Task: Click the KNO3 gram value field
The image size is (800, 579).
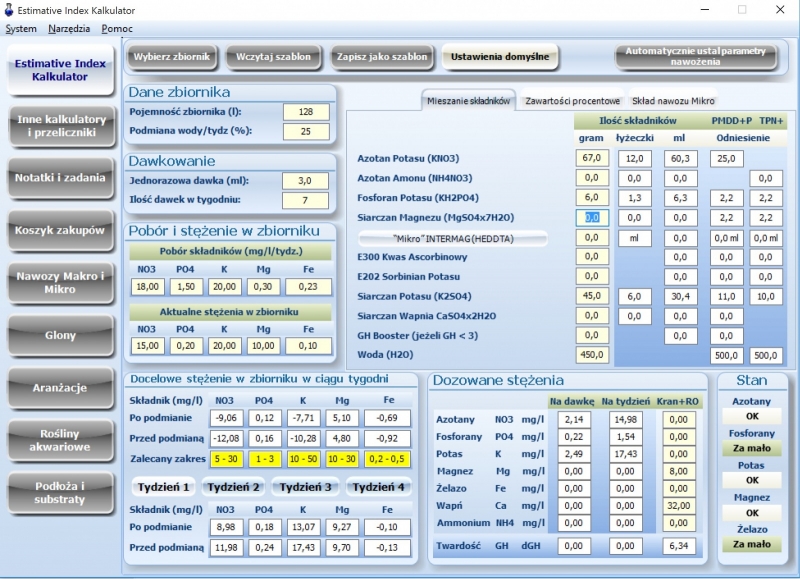Action: [x=592, y=158]
